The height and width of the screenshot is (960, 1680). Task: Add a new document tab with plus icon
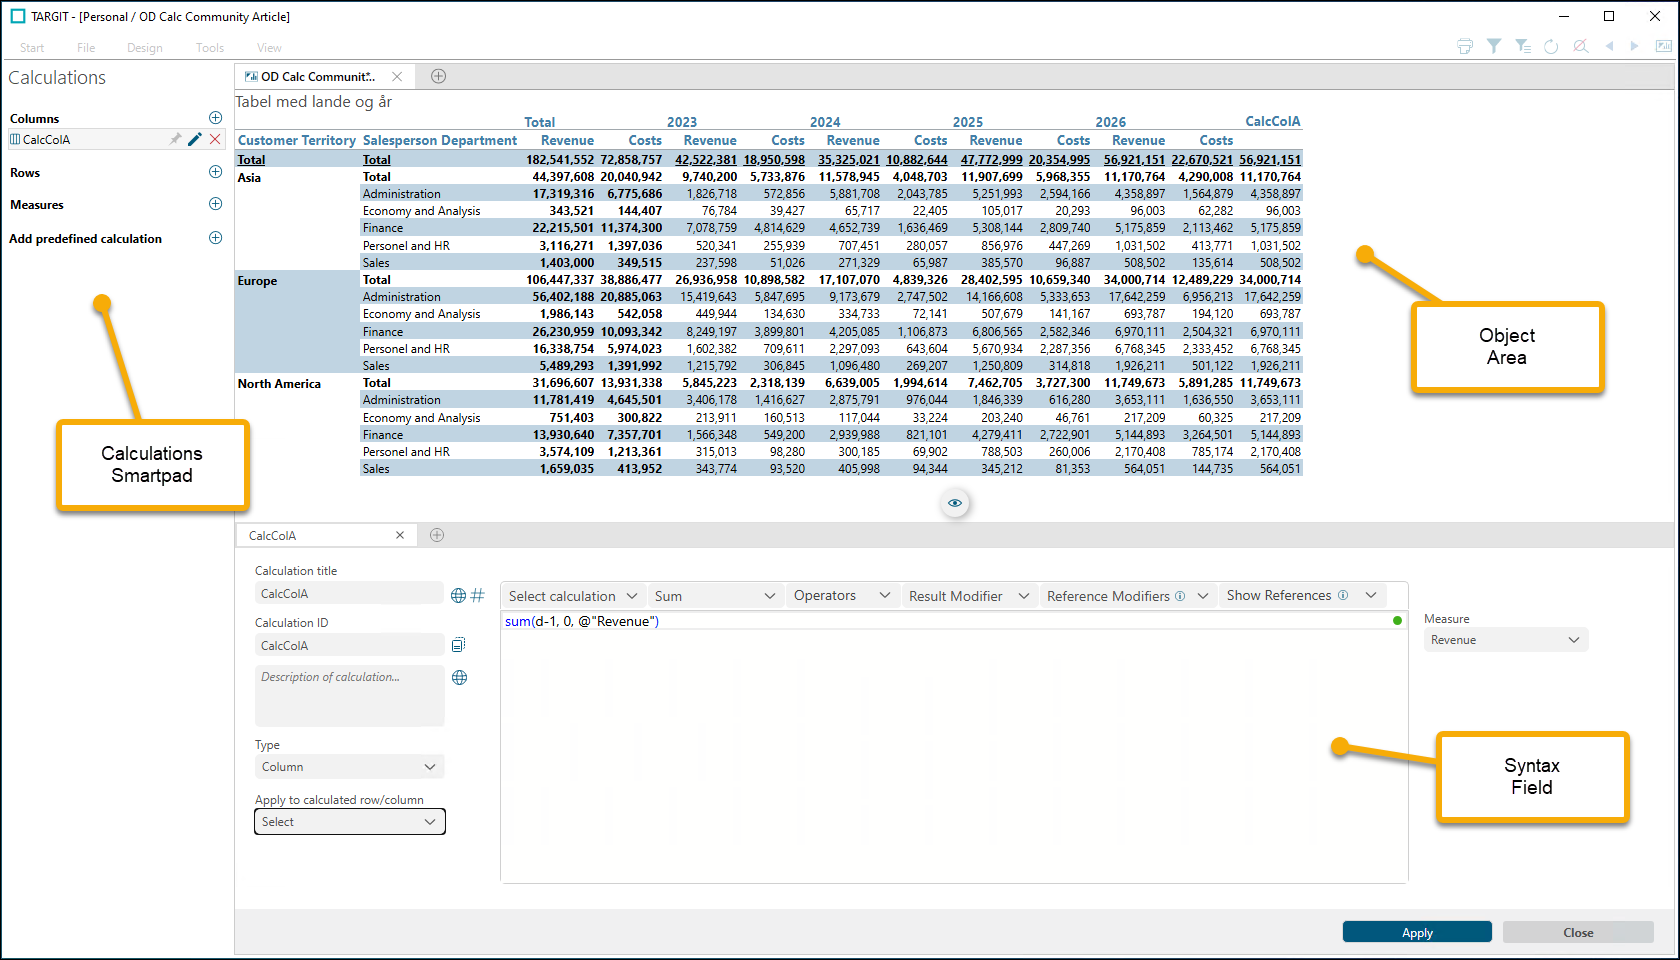[438, 76]
